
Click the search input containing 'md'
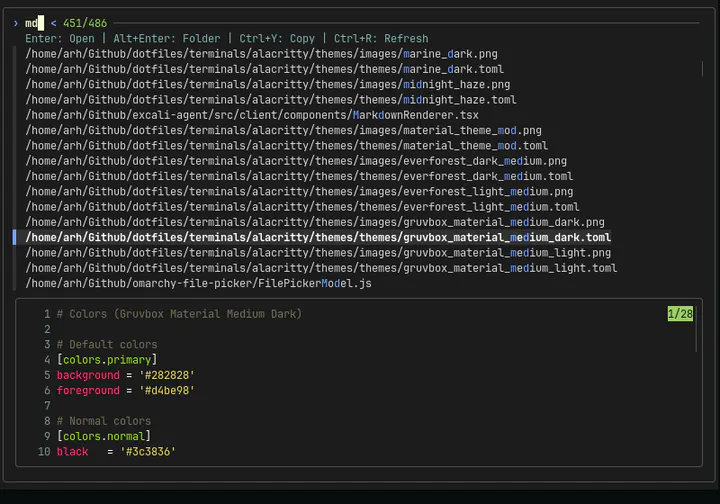[34, 23]
